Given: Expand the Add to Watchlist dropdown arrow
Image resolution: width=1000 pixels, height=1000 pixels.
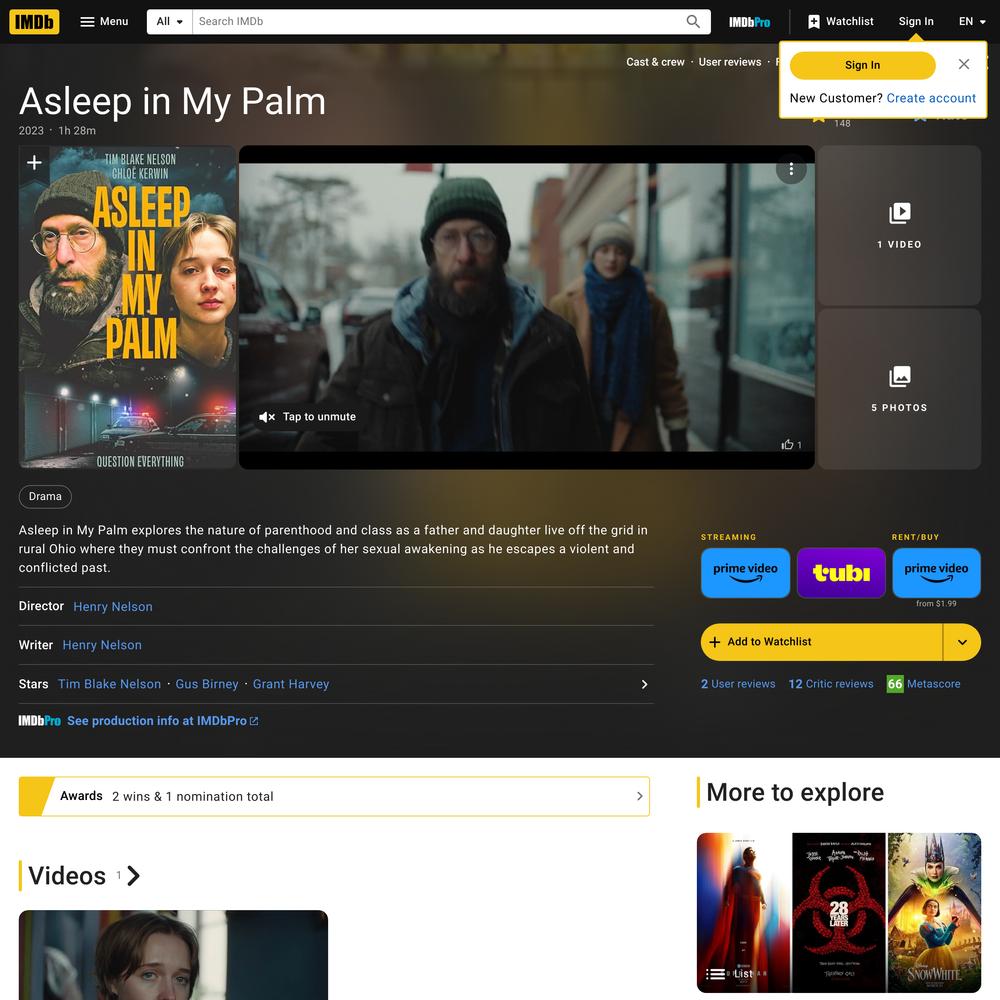Looking at the screenshot, I should [x=962, y=642].
